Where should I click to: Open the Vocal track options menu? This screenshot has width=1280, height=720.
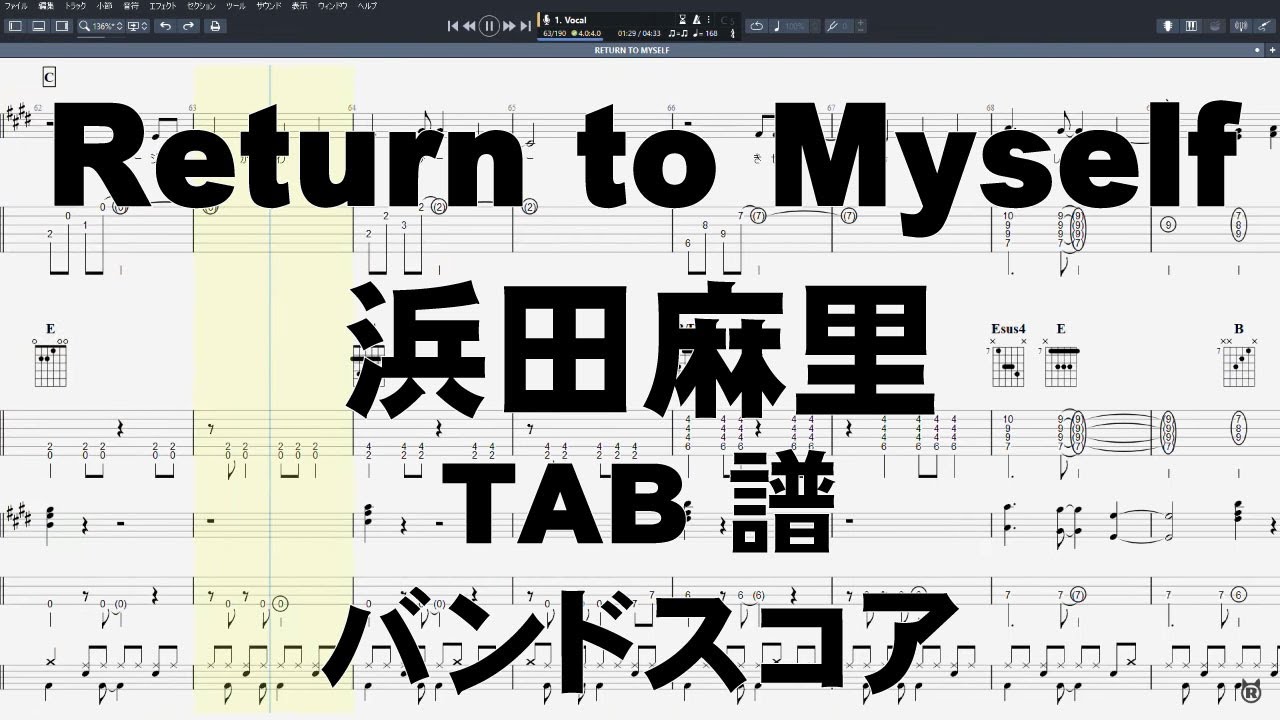pos(709,19)
